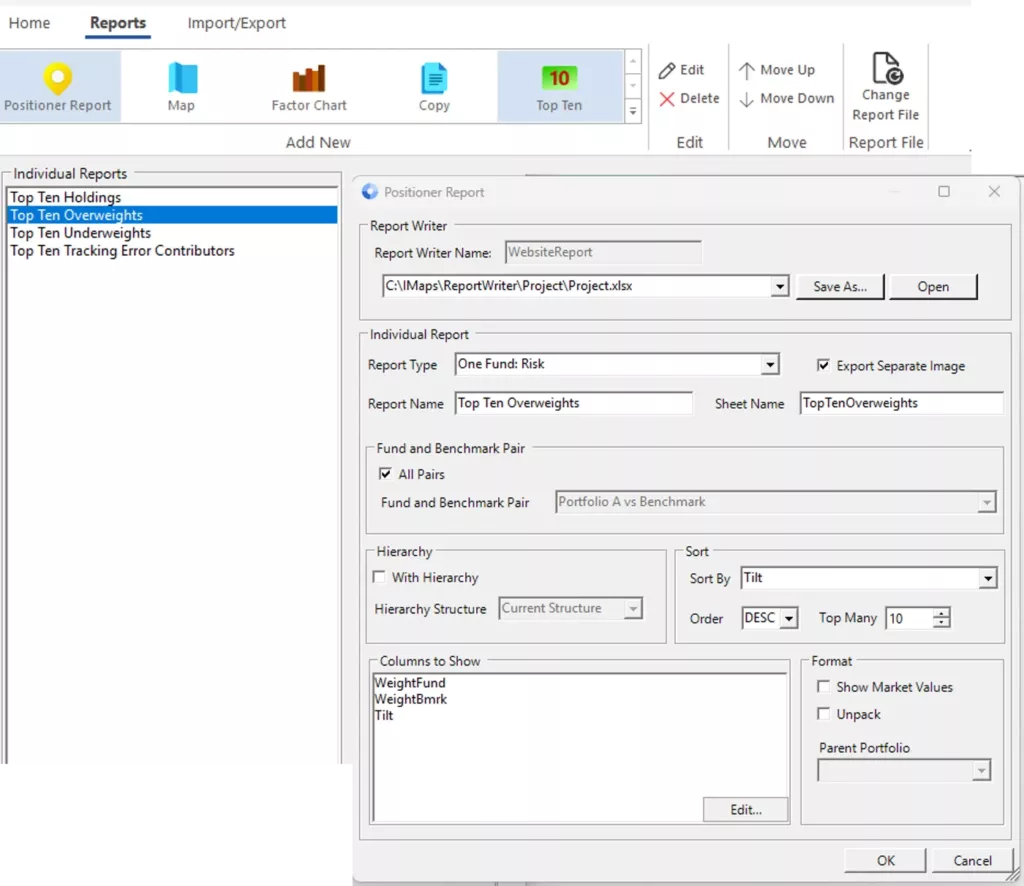The height and width of the screenshot is (886, 1024).
Task: Click the Sheet Name field
Action: 901,403
